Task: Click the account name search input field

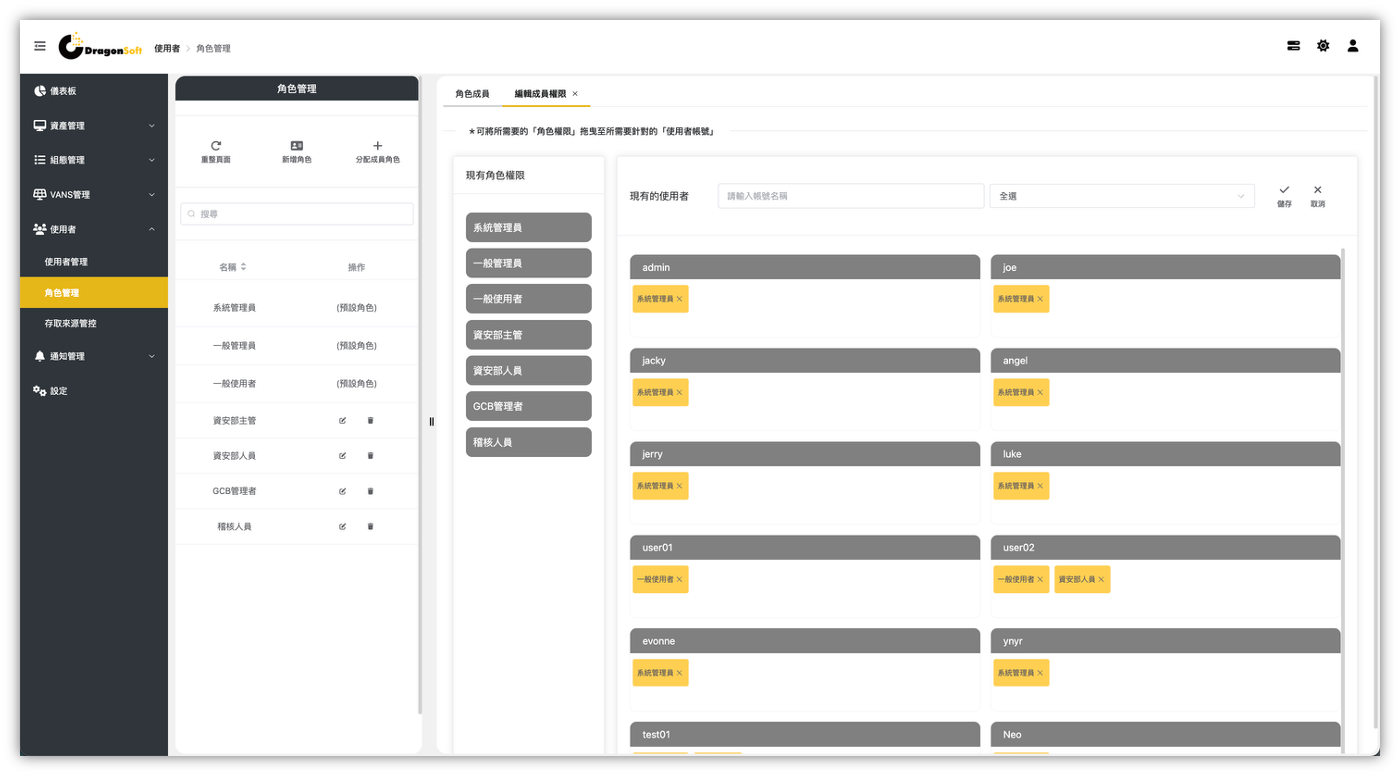Action: tap(850, 196)
